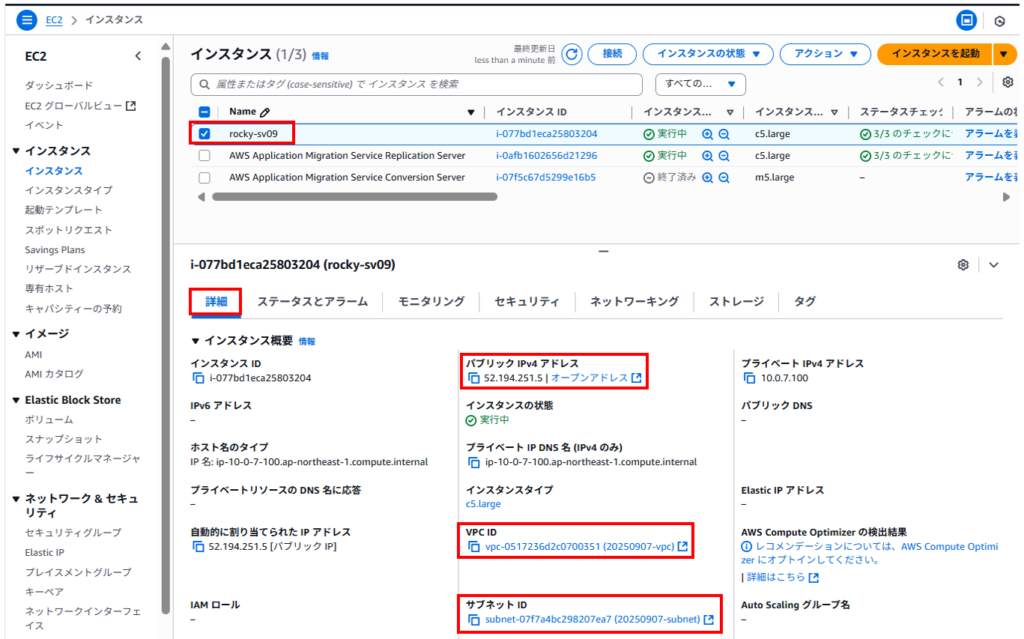Collapse the EC2 sidebar with chevron
Viewport: 1024px width, 639px height.
tap(138, 56)
